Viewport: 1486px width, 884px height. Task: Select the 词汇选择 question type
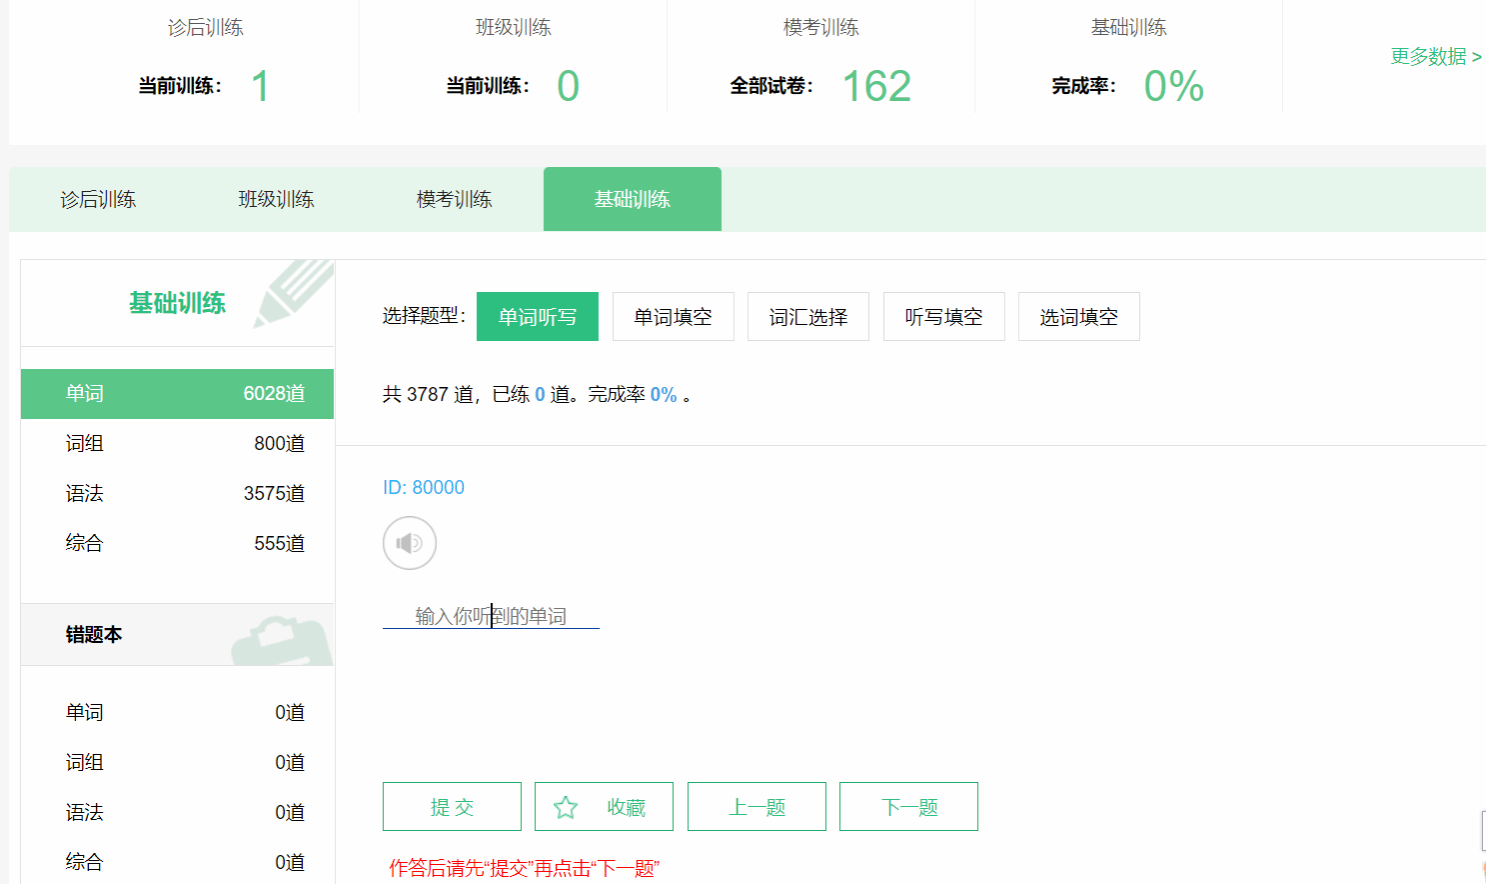(808, 317)
